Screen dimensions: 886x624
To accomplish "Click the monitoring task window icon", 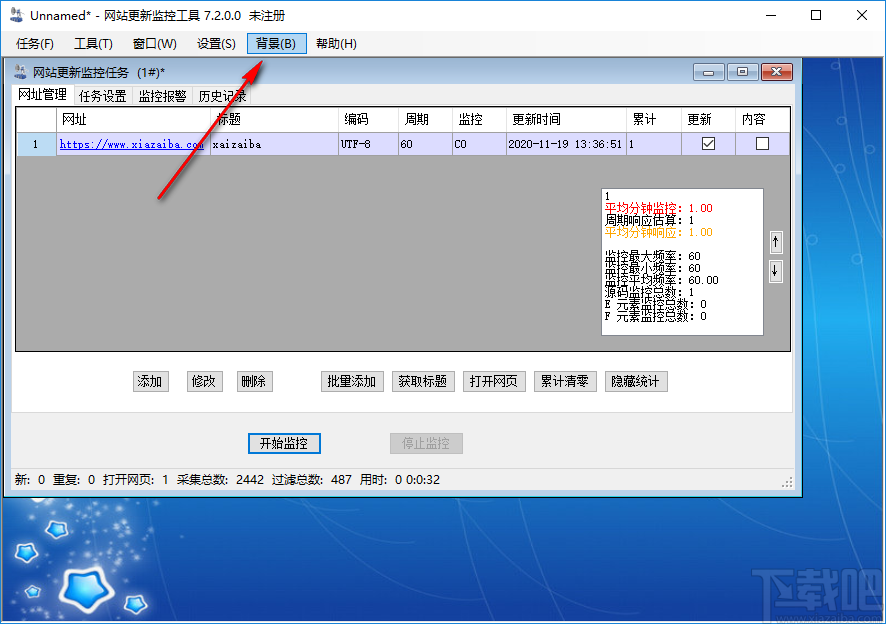I will pos(22,71).
